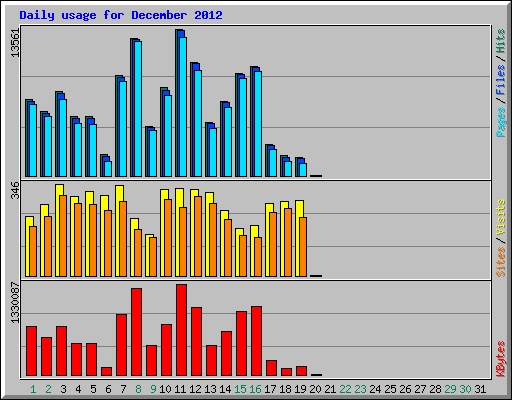The image size is (512, 400).
Task: Select the 13561 axis maximum label
Action: [x=15, y=43]
